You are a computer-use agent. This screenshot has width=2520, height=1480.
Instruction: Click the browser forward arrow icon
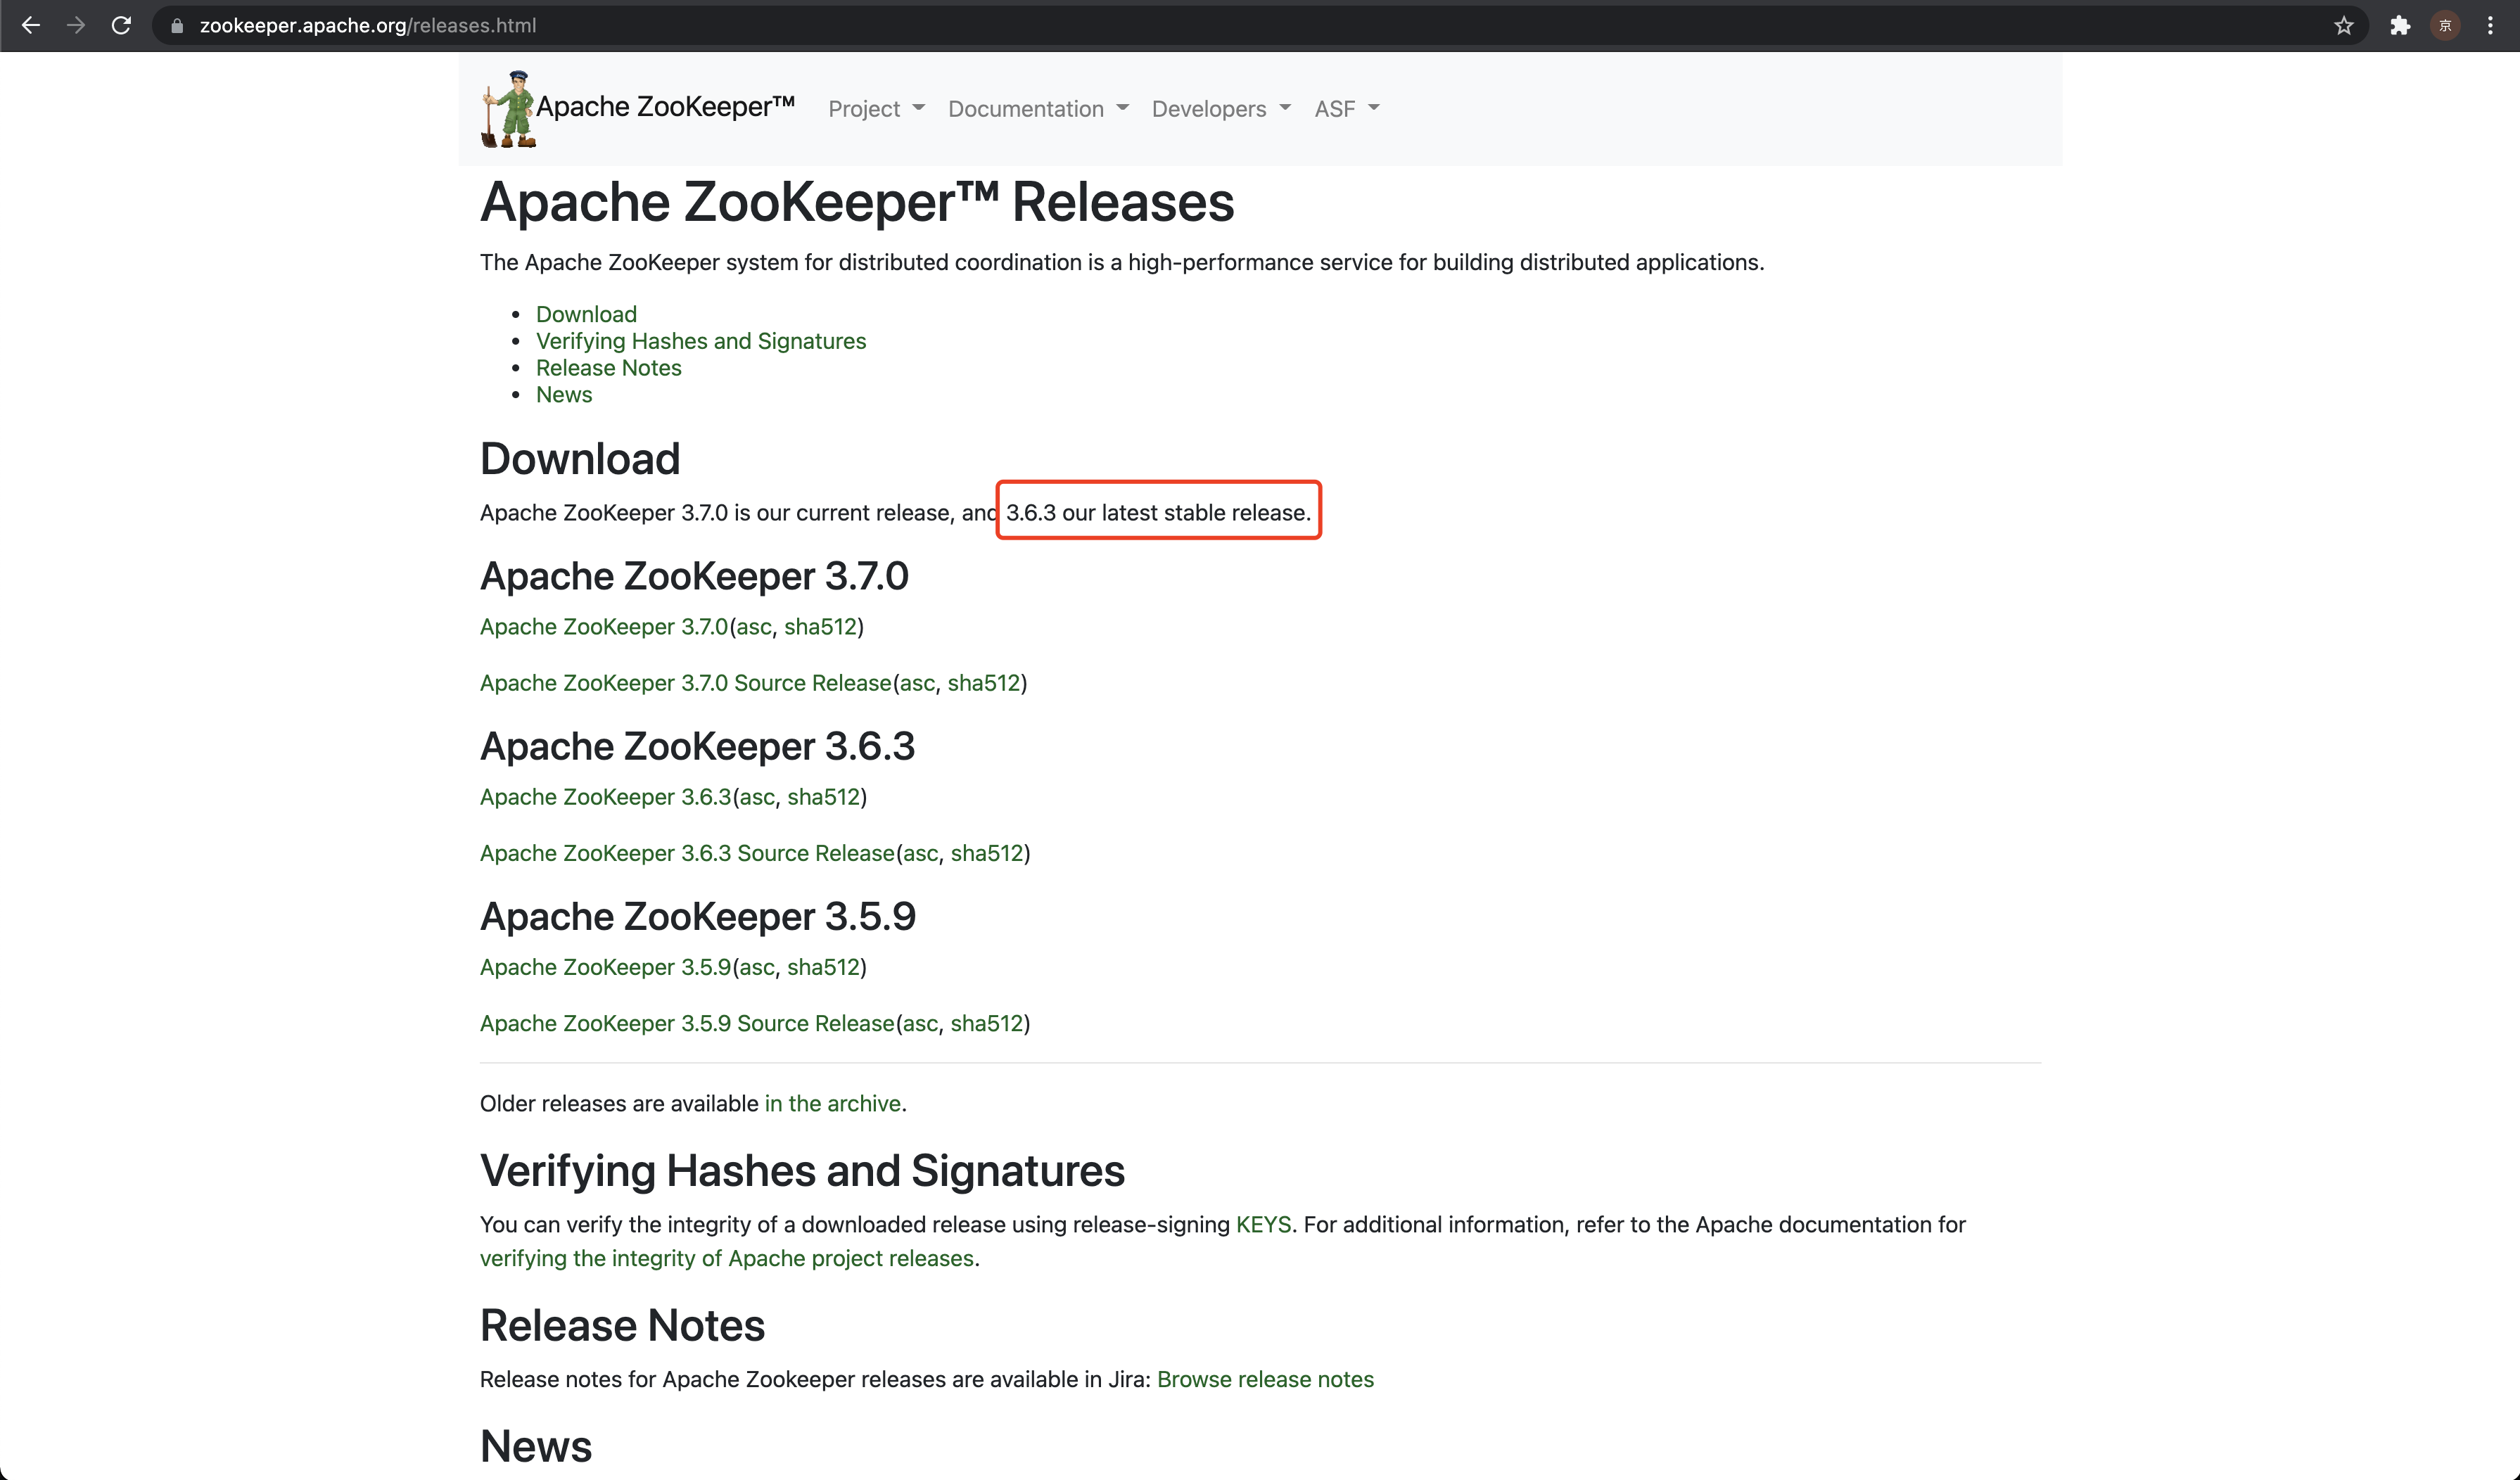(76, 25)
